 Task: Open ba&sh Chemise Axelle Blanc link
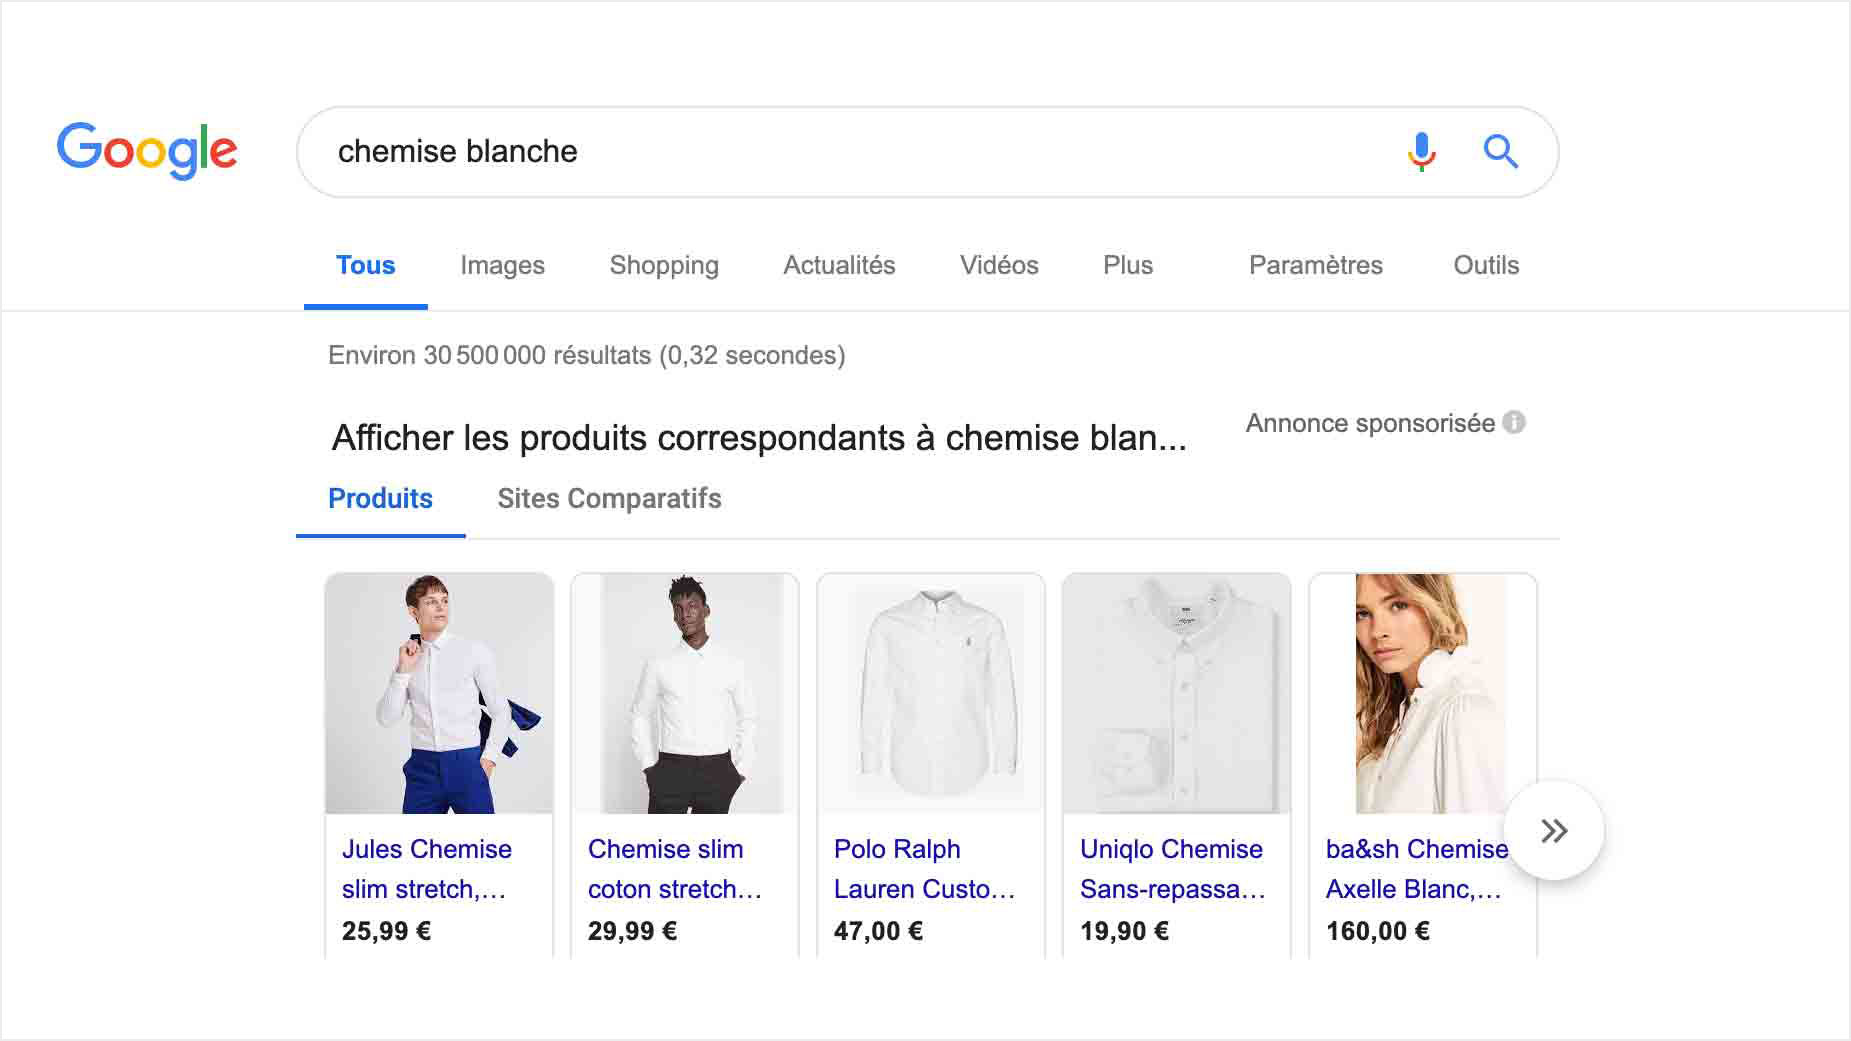1416,869
